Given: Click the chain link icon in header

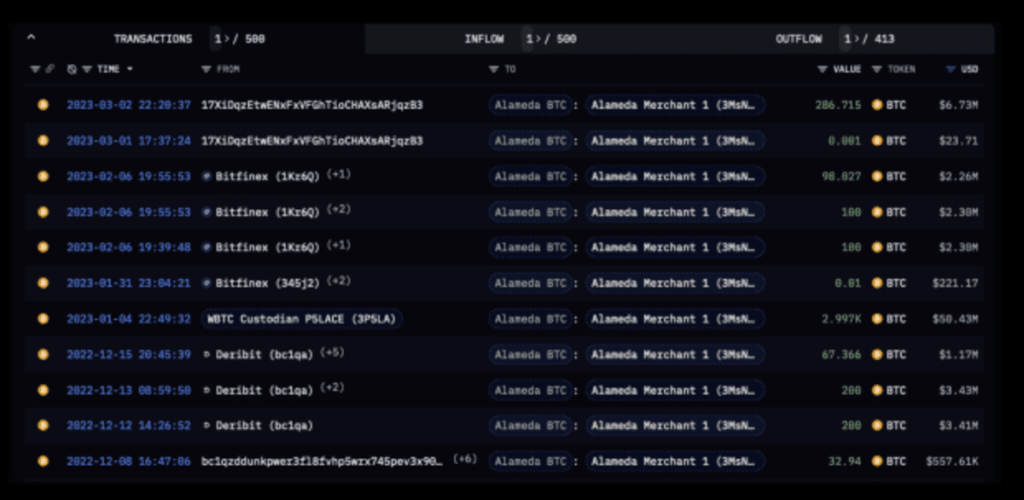Looking at the screenshot, I should (x=50, y=69).
